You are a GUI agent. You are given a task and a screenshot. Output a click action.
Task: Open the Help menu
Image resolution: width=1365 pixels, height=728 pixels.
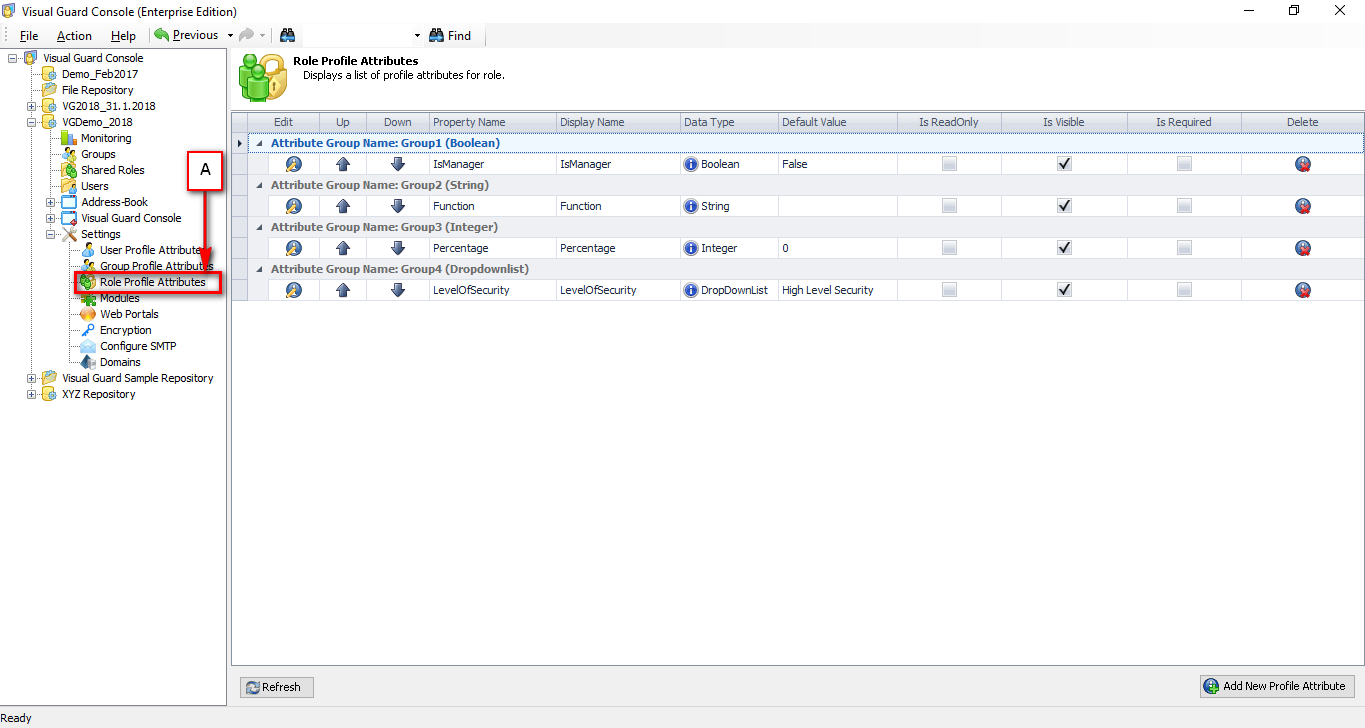123,36
